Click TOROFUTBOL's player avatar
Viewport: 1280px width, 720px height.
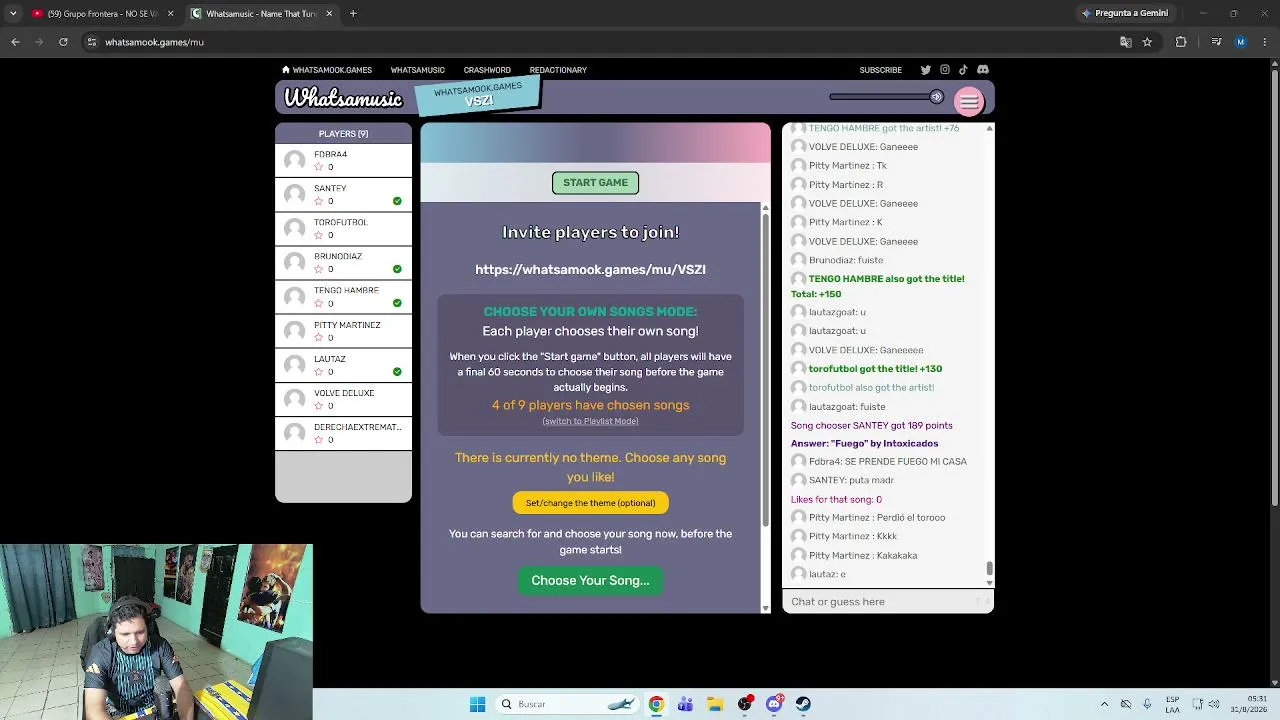(x=294, y=228)
